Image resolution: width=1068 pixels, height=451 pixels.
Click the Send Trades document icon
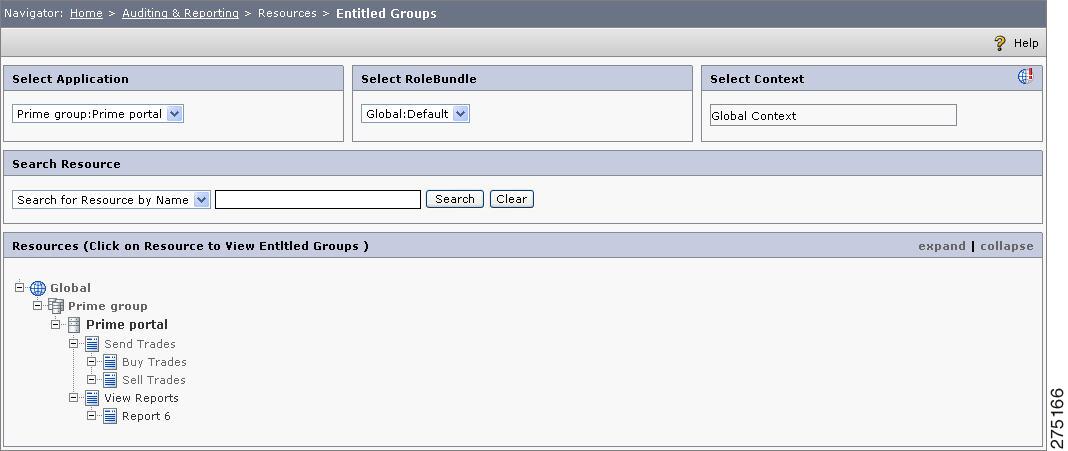pyautogui.click(x=92, y=343)
